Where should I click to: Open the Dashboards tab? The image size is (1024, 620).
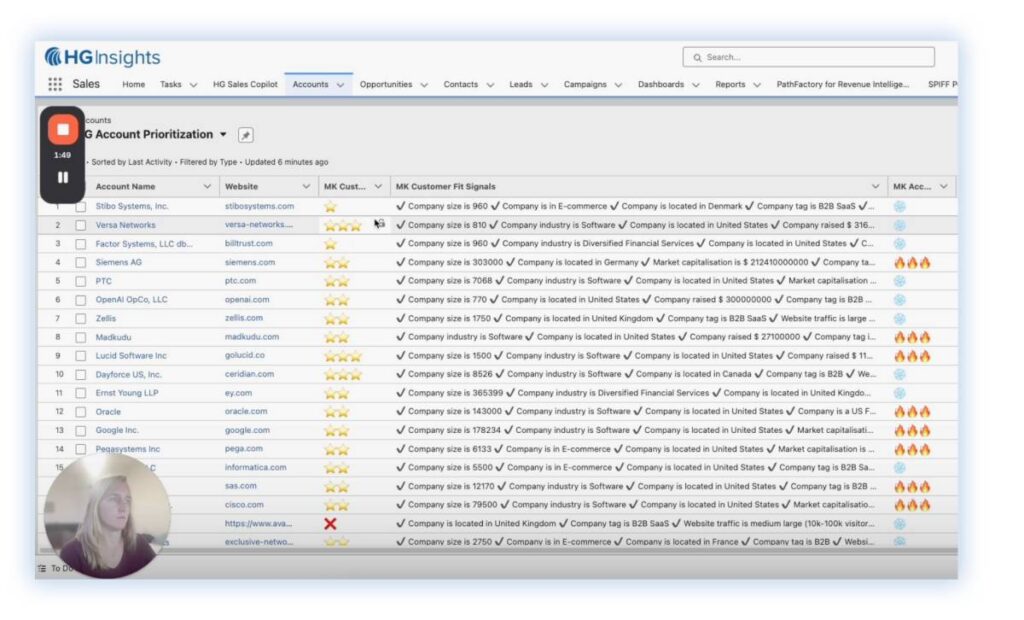(x=661, y=84)
